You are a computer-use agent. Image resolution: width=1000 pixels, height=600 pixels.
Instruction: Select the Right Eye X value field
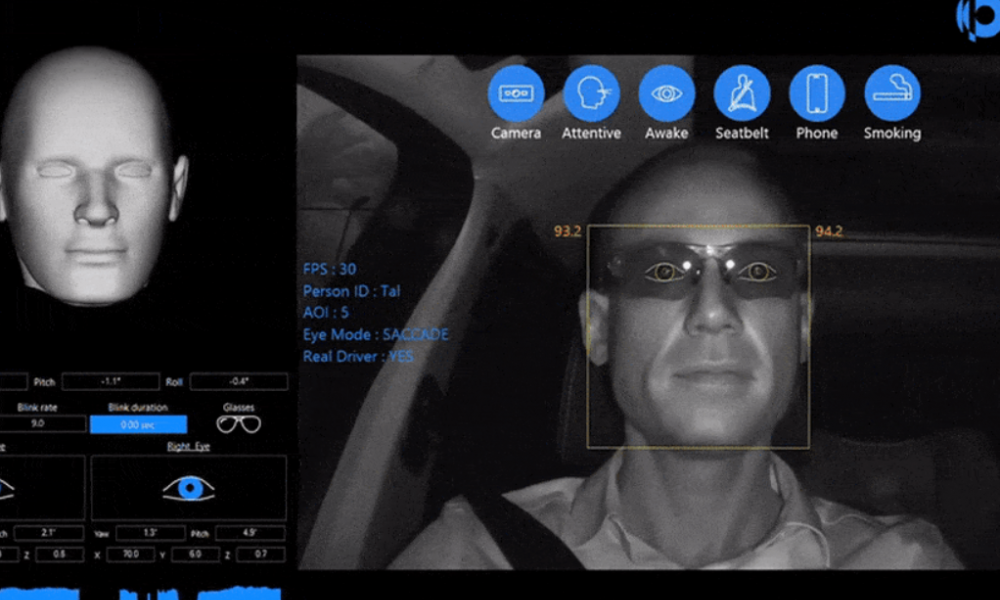[x=131, y=555]
